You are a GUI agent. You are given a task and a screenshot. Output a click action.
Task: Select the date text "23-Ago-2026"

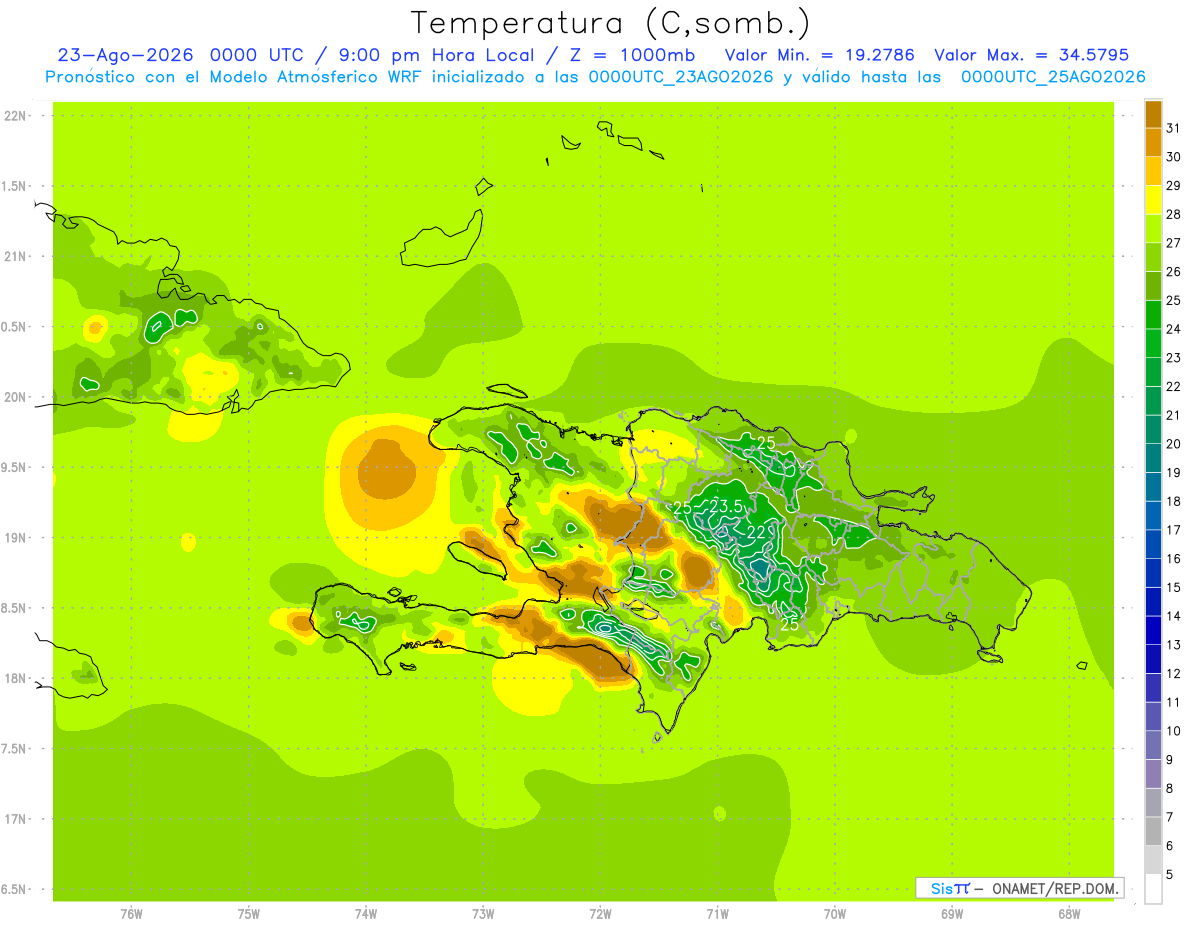click(x=125, y=55)
